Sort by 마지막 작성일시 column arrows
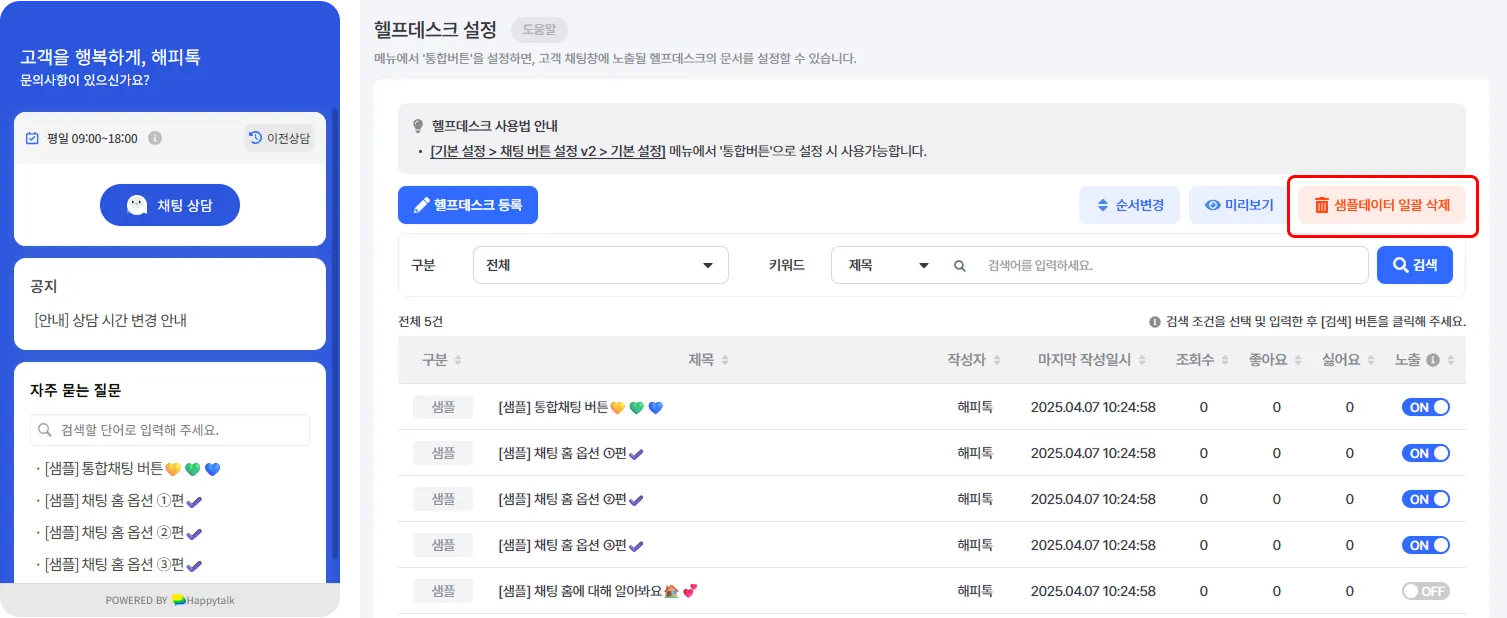This screenshot has width=1507, height=618. coord(1142,360)
